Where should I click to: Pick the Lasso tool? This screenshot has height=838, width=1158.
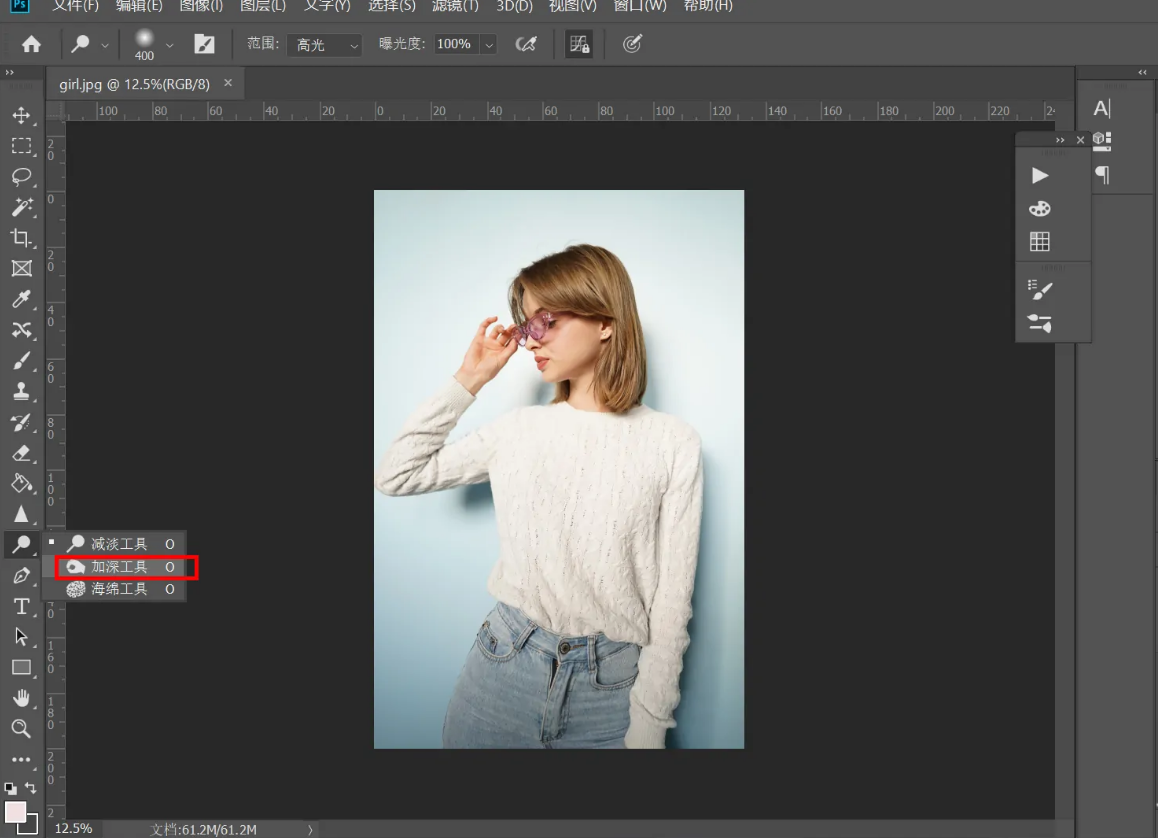[21, 177]
